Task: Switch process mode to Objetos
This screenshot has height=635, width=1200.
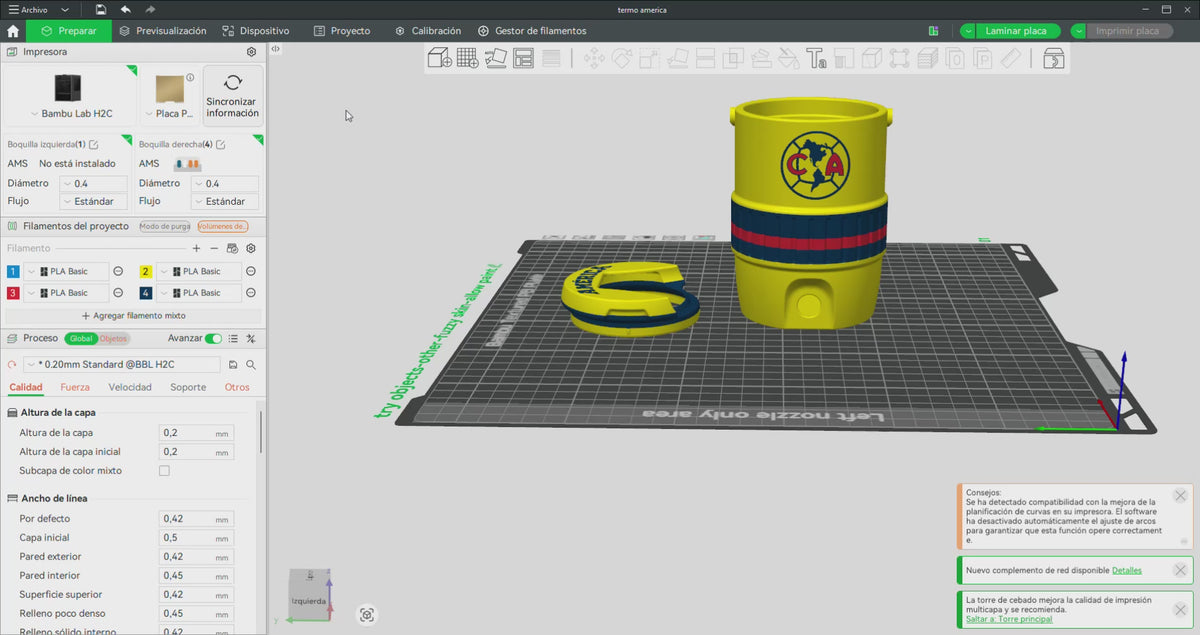Action: [113, 339]
